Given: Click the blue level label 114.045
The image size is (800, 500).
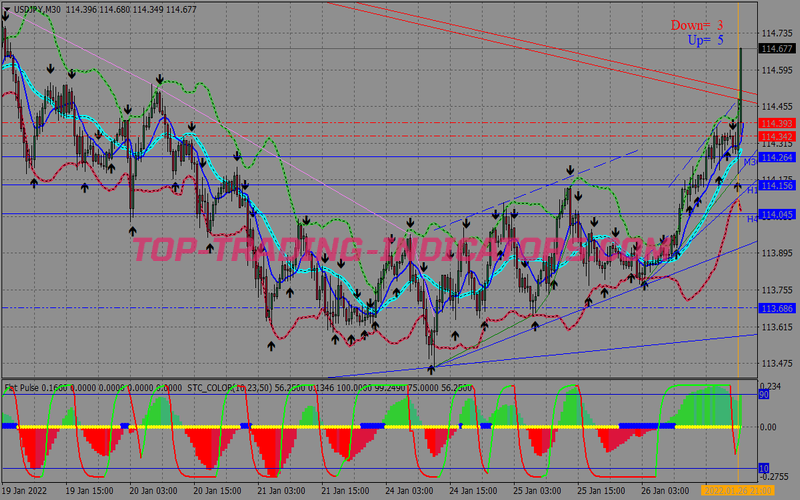Looking at the screenshot, I should tap(777, 215).
